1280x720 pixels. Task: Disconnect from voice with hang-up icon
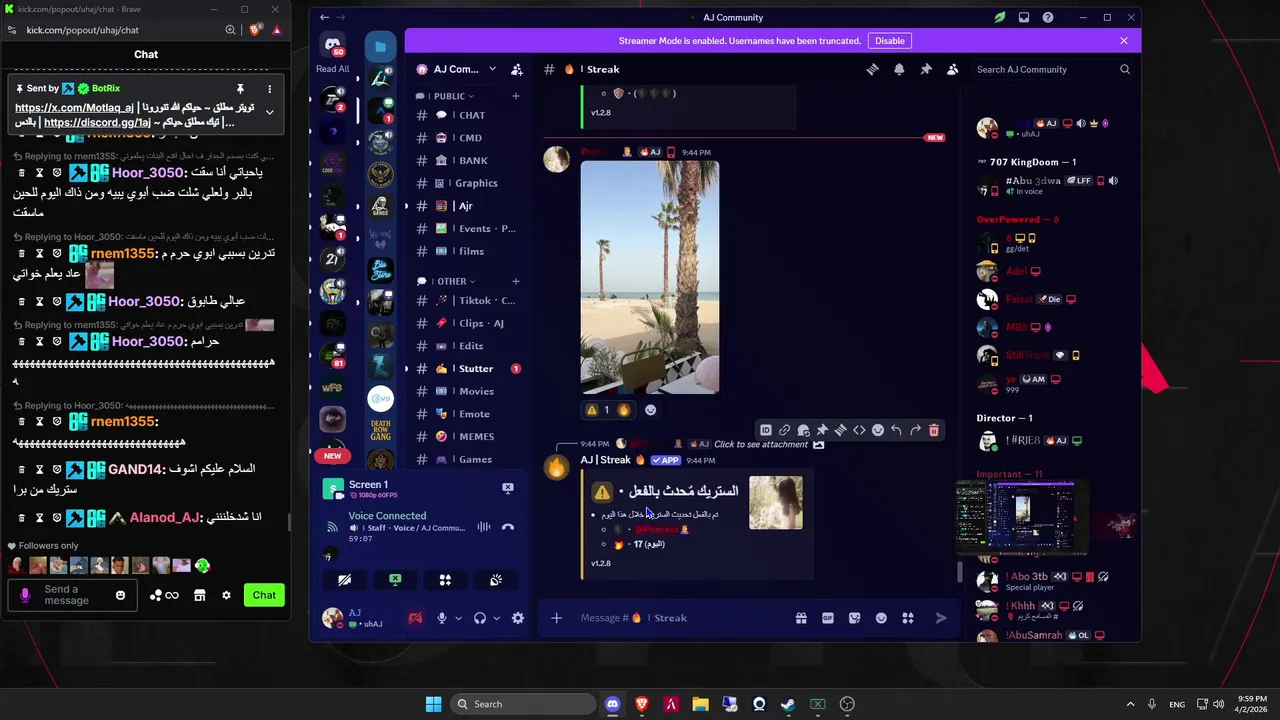coord(508,527)
